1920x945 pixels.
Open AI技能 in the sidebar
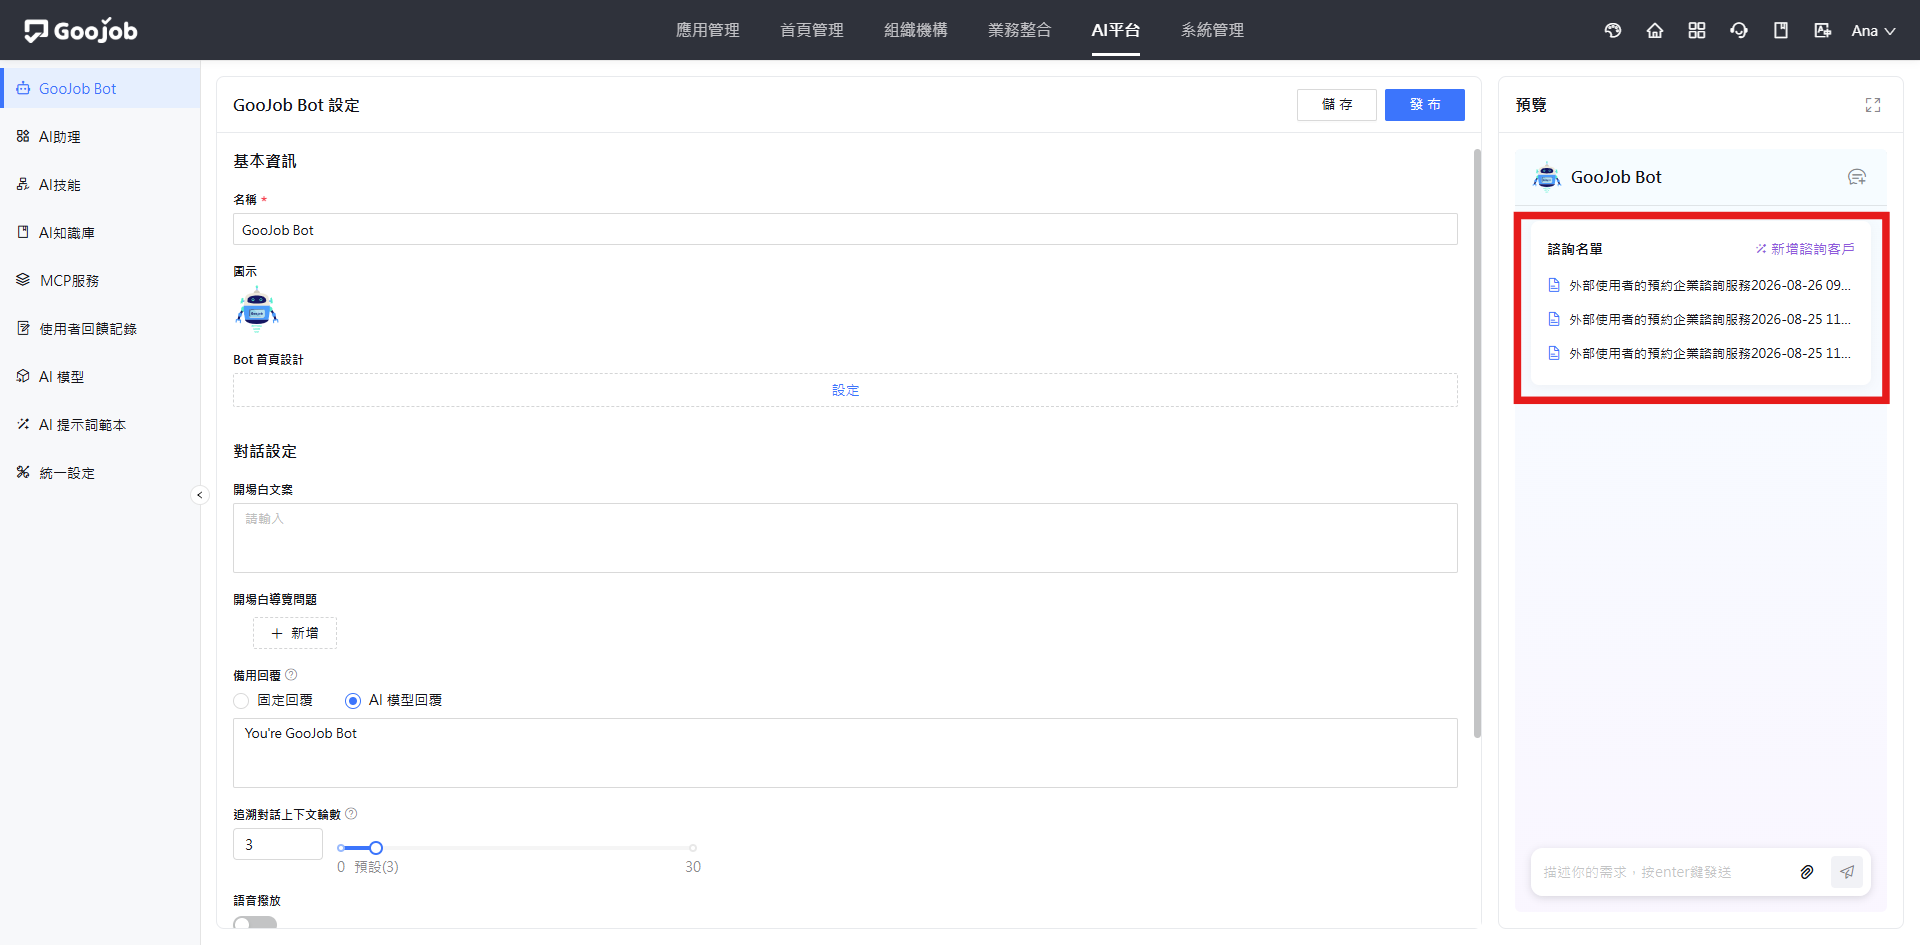coord(100,184)
